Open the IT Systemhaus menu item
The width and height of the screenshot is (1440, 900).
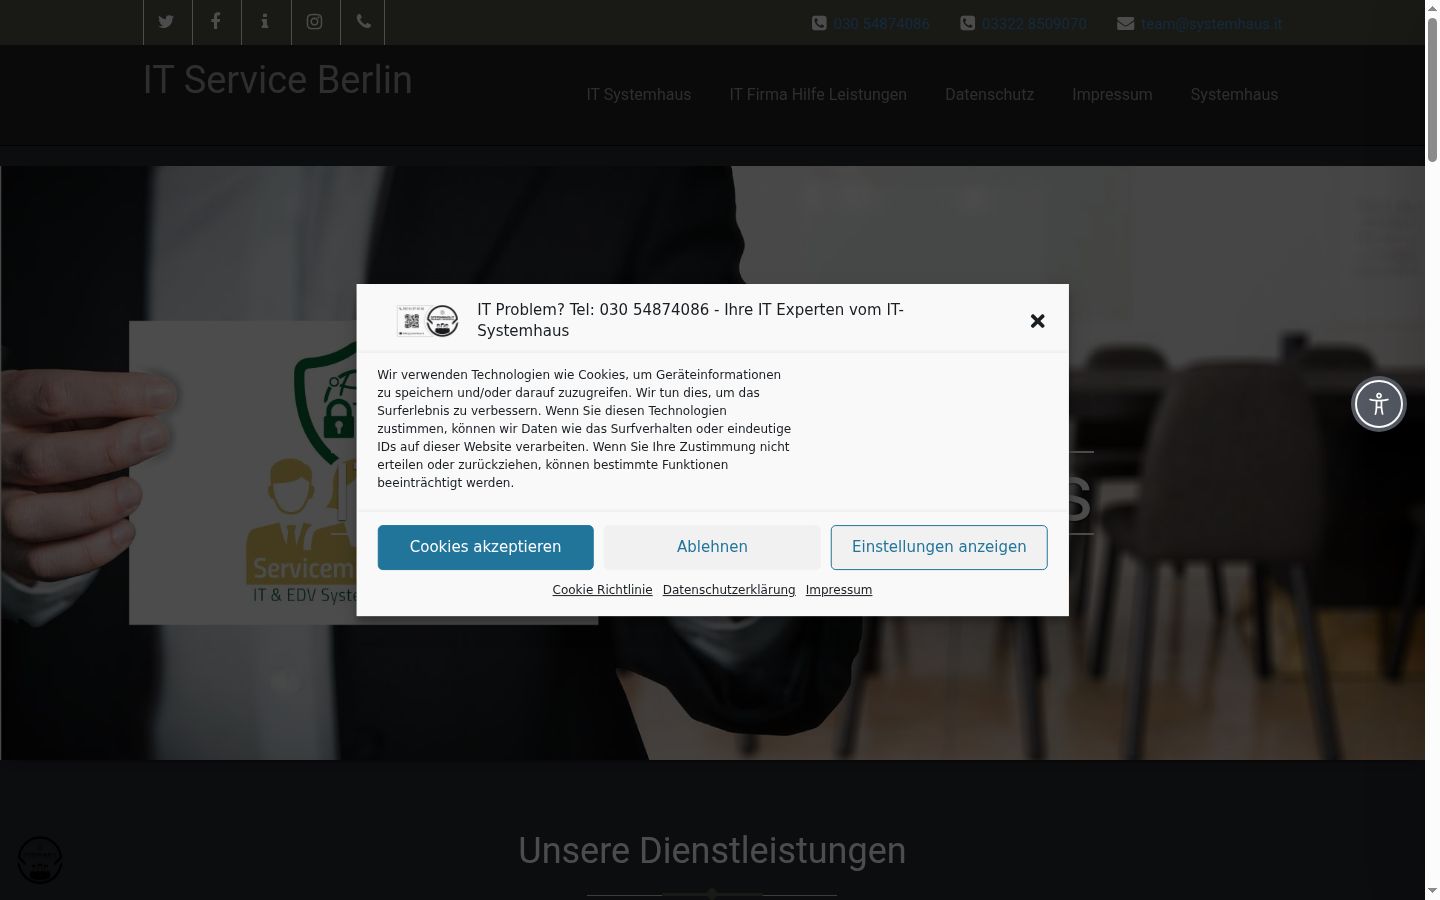pos(639,95)
